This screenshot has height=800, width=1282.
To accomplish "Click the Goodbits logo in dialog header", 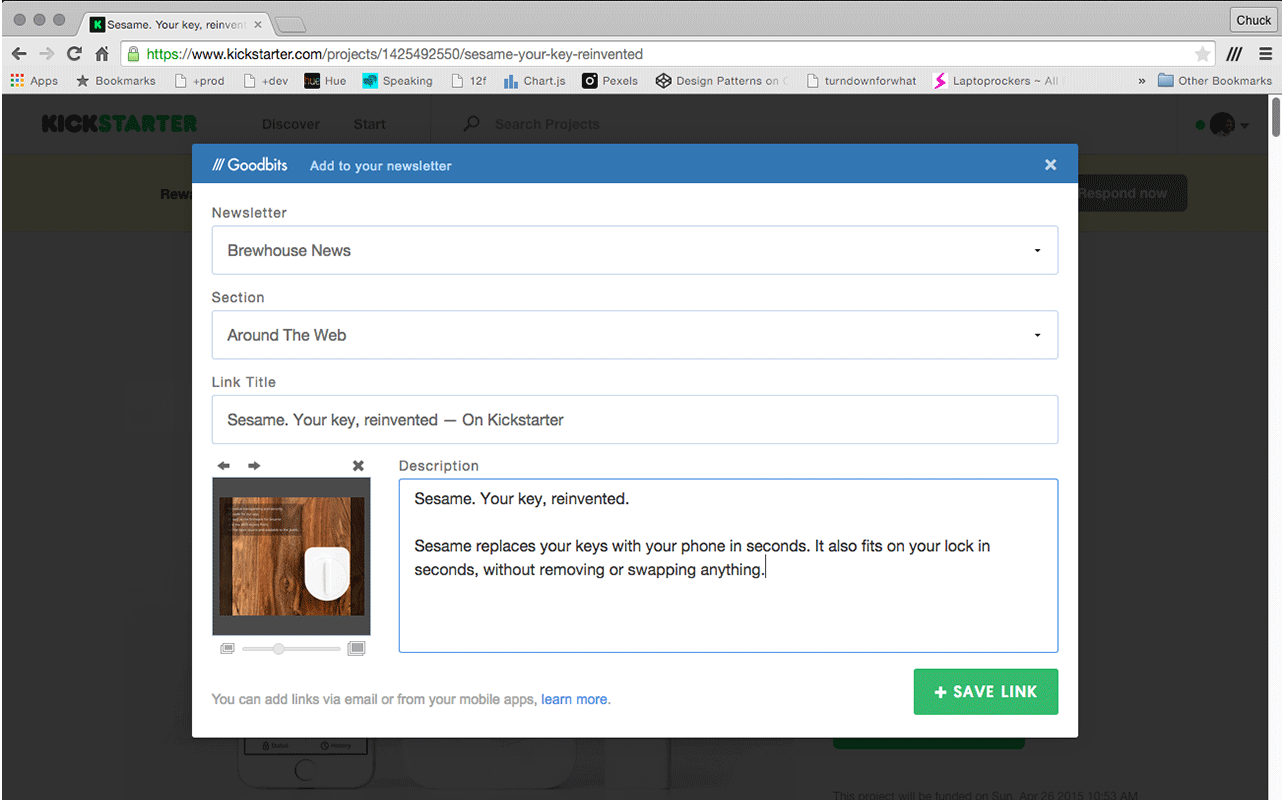I will pos(250,165).
